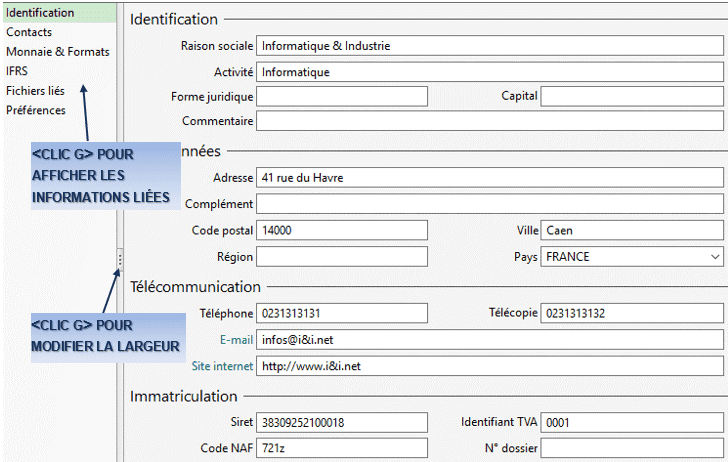Open the Contacts section
728x462 pixels.
tap(29, 32)
